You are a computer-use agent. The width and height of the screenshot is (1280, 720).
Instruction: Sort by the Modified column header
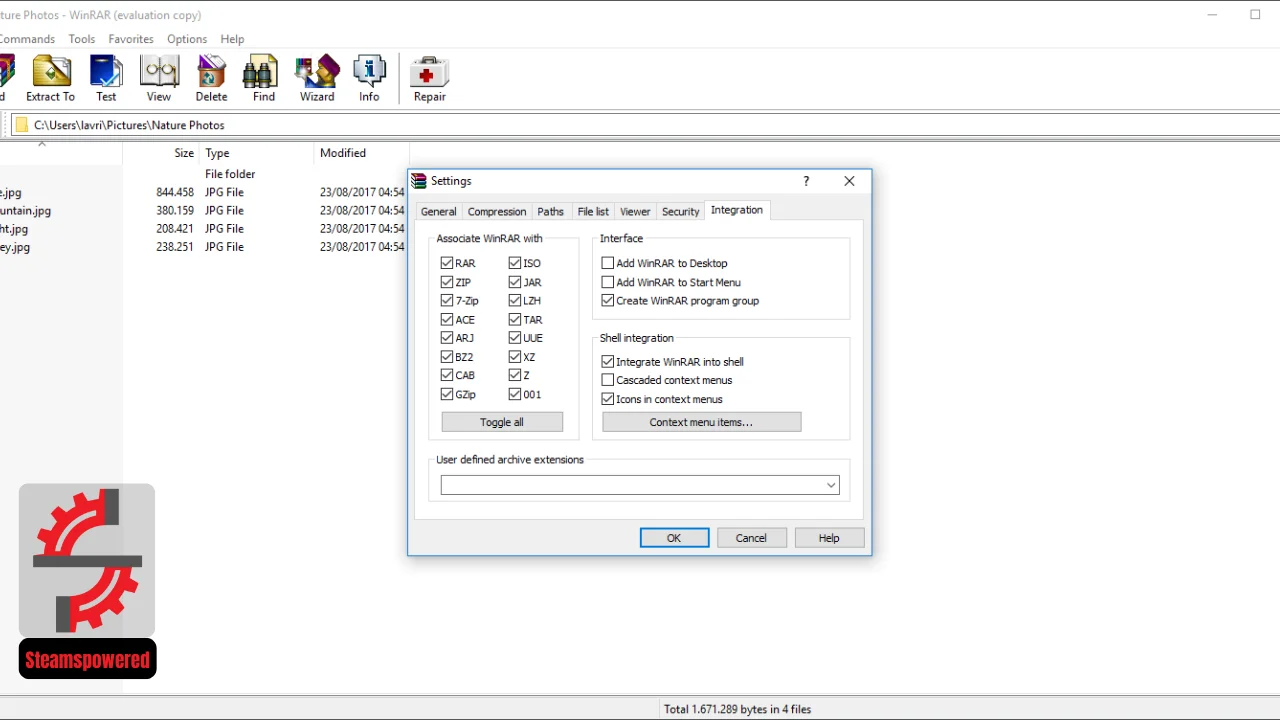[x=343, y=153]
